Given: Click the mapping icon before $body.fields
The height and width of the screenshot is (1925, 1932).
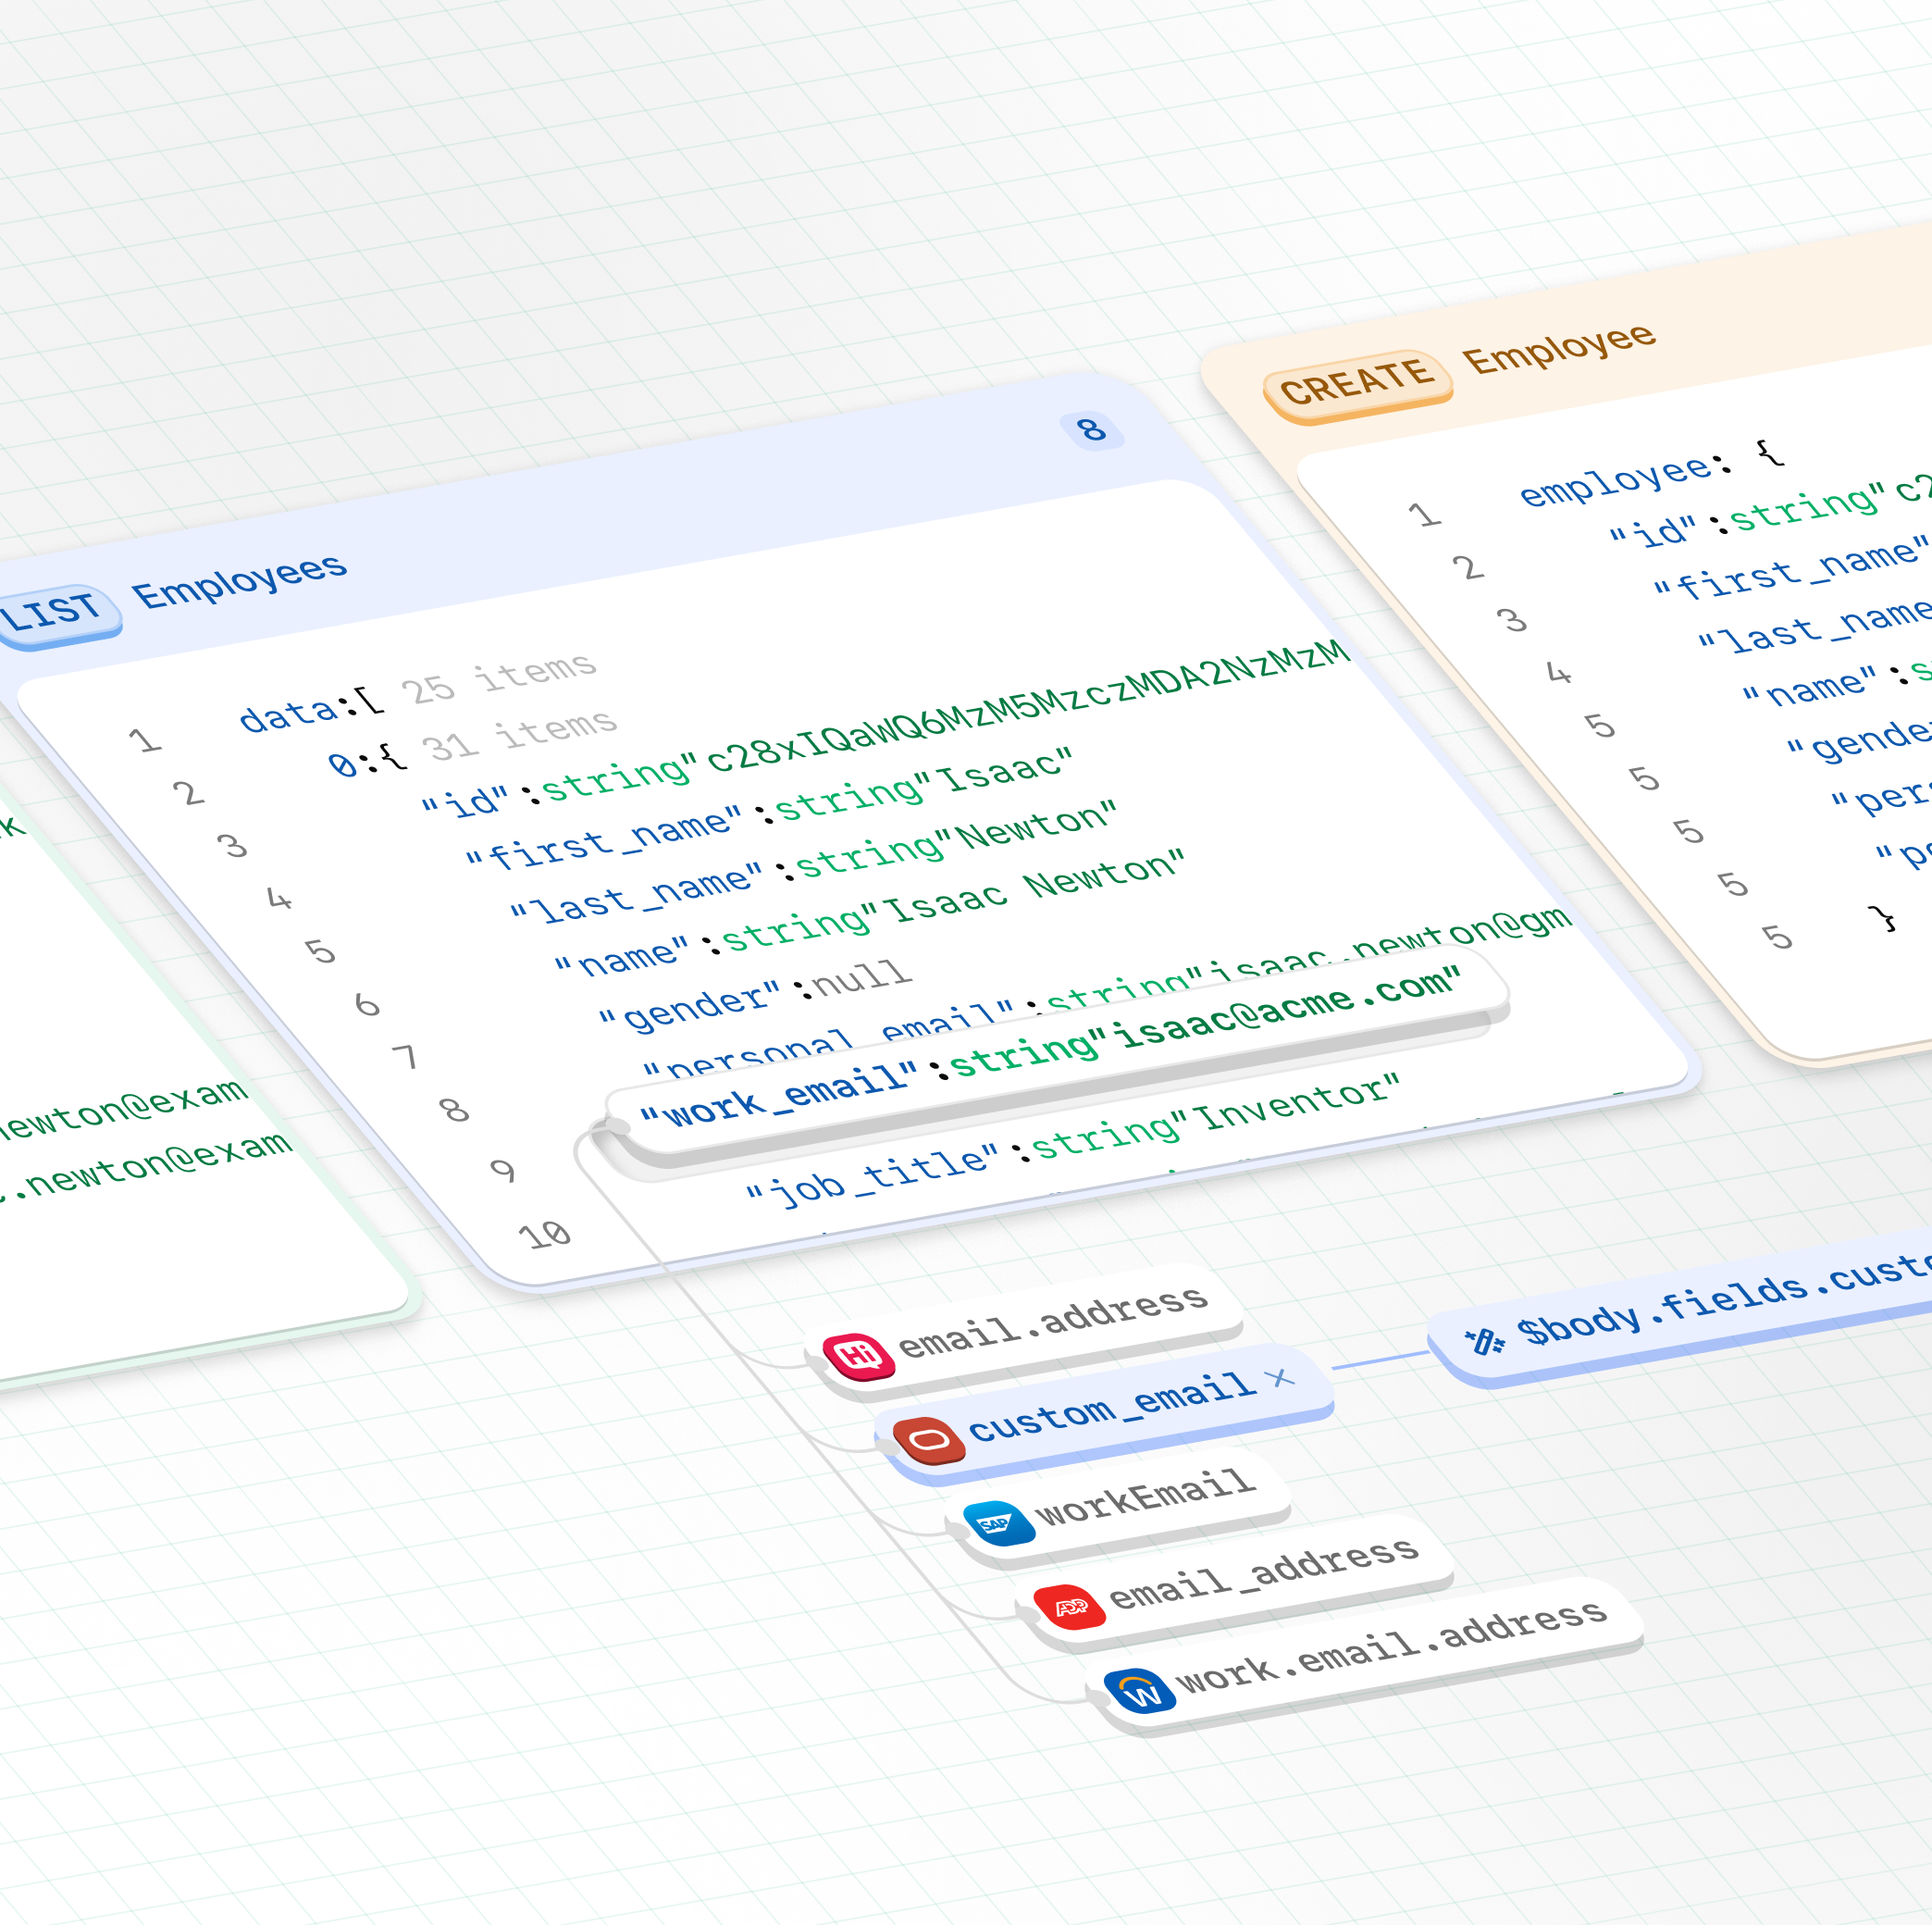Looking at the screenshot, I should [x=1484, y=1340].
